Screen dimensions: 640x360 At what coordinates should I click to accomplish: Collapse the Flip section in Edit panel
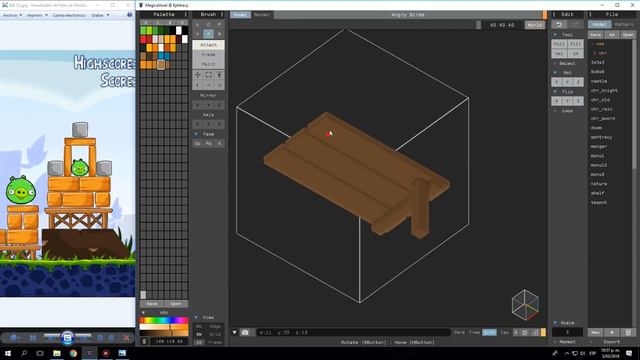(555, 92)
